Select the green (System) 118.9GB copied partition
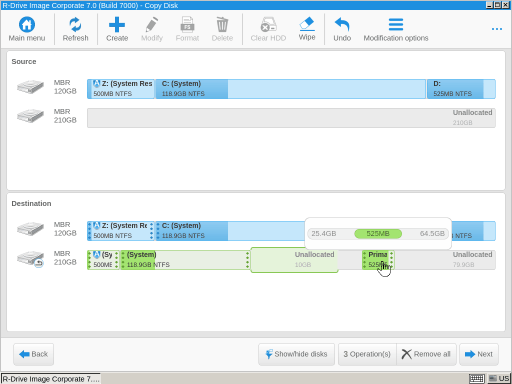 (185, 260)
